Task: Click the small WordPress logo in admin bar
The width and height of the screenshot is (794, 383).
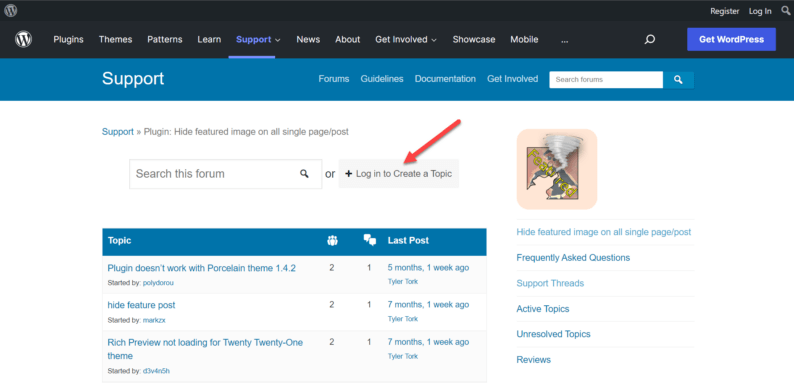Action: (11, 10)
